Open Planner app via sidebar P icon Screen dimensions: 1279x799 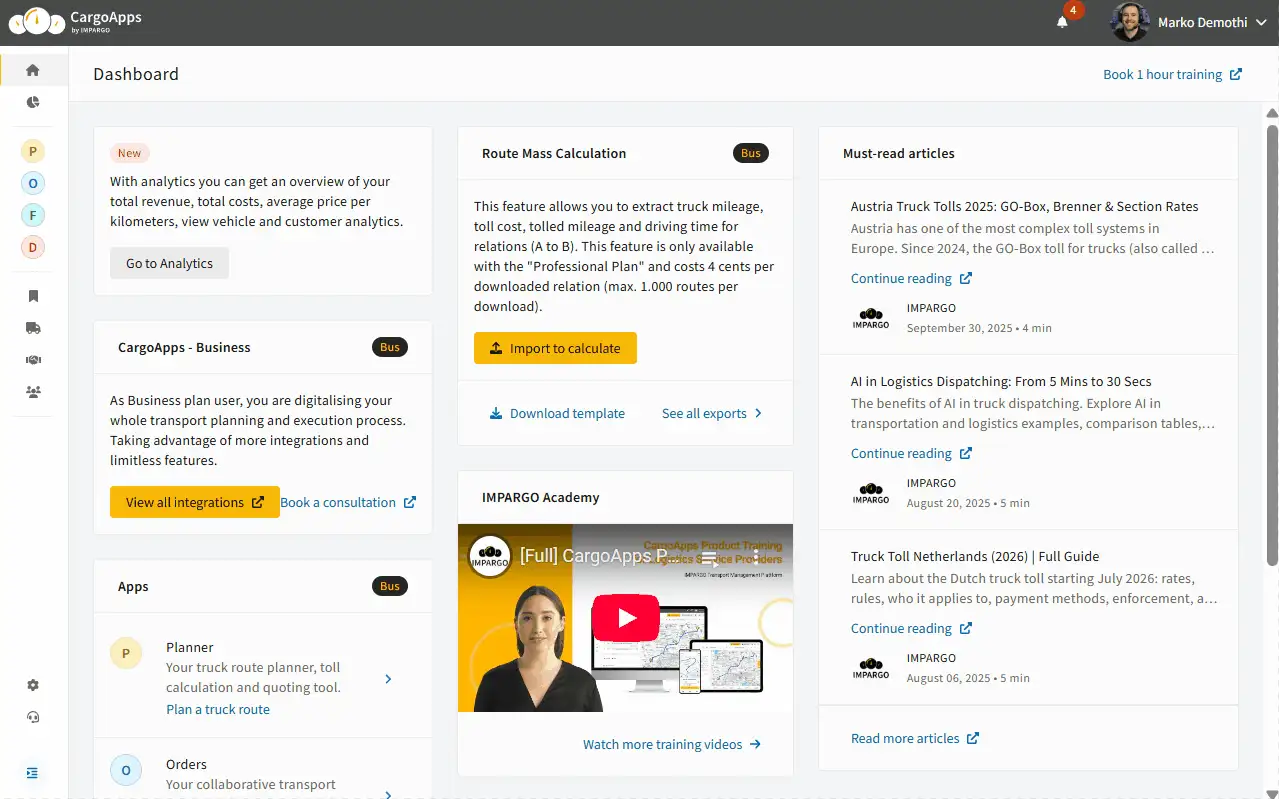33,152
